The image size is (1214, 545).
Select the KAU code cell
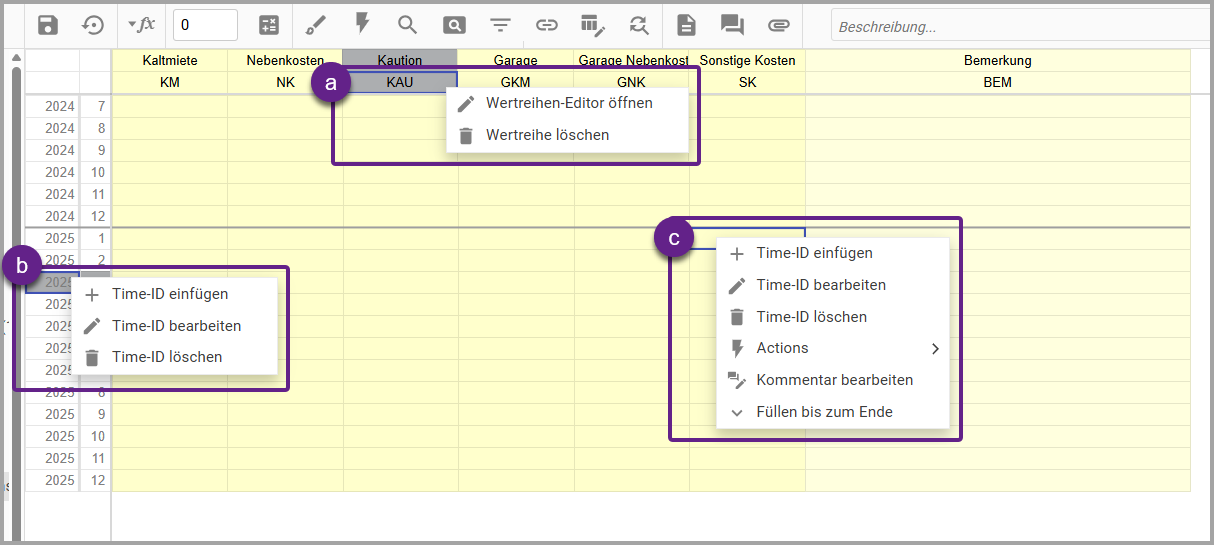(x=400, y=83)
